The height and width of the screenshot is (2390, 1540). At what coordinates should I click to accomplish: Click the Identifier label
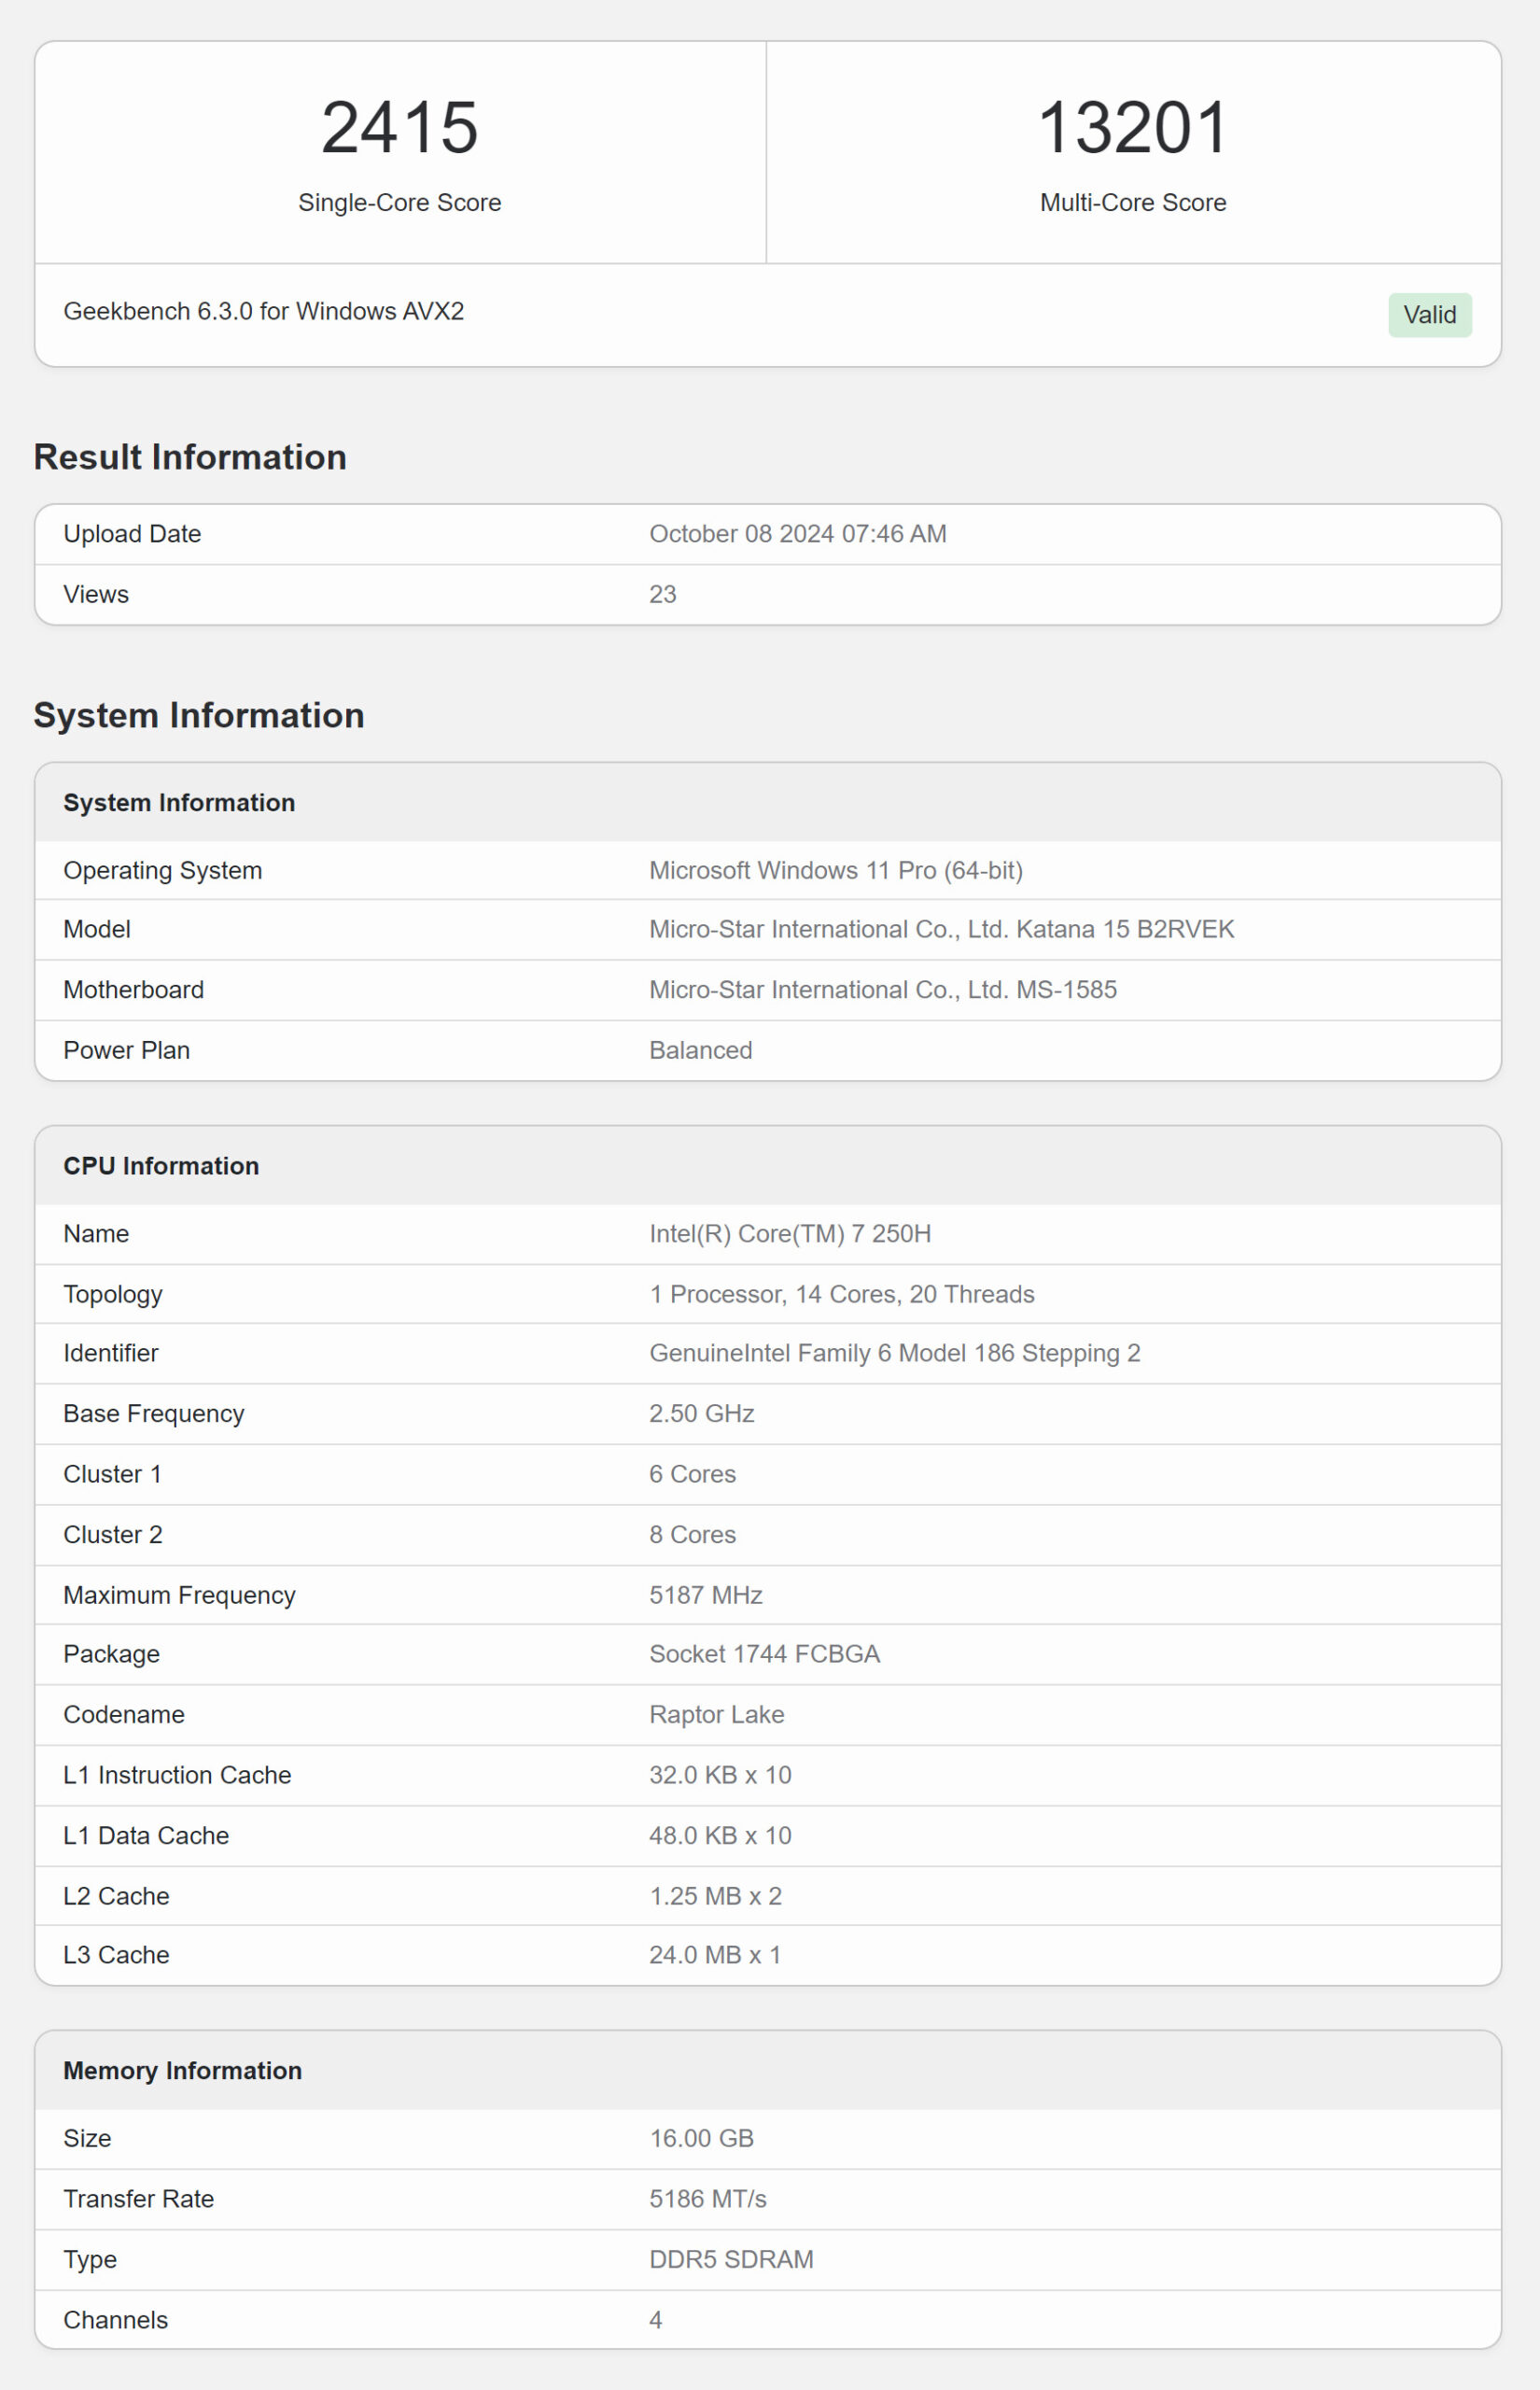coord(110,1353)
